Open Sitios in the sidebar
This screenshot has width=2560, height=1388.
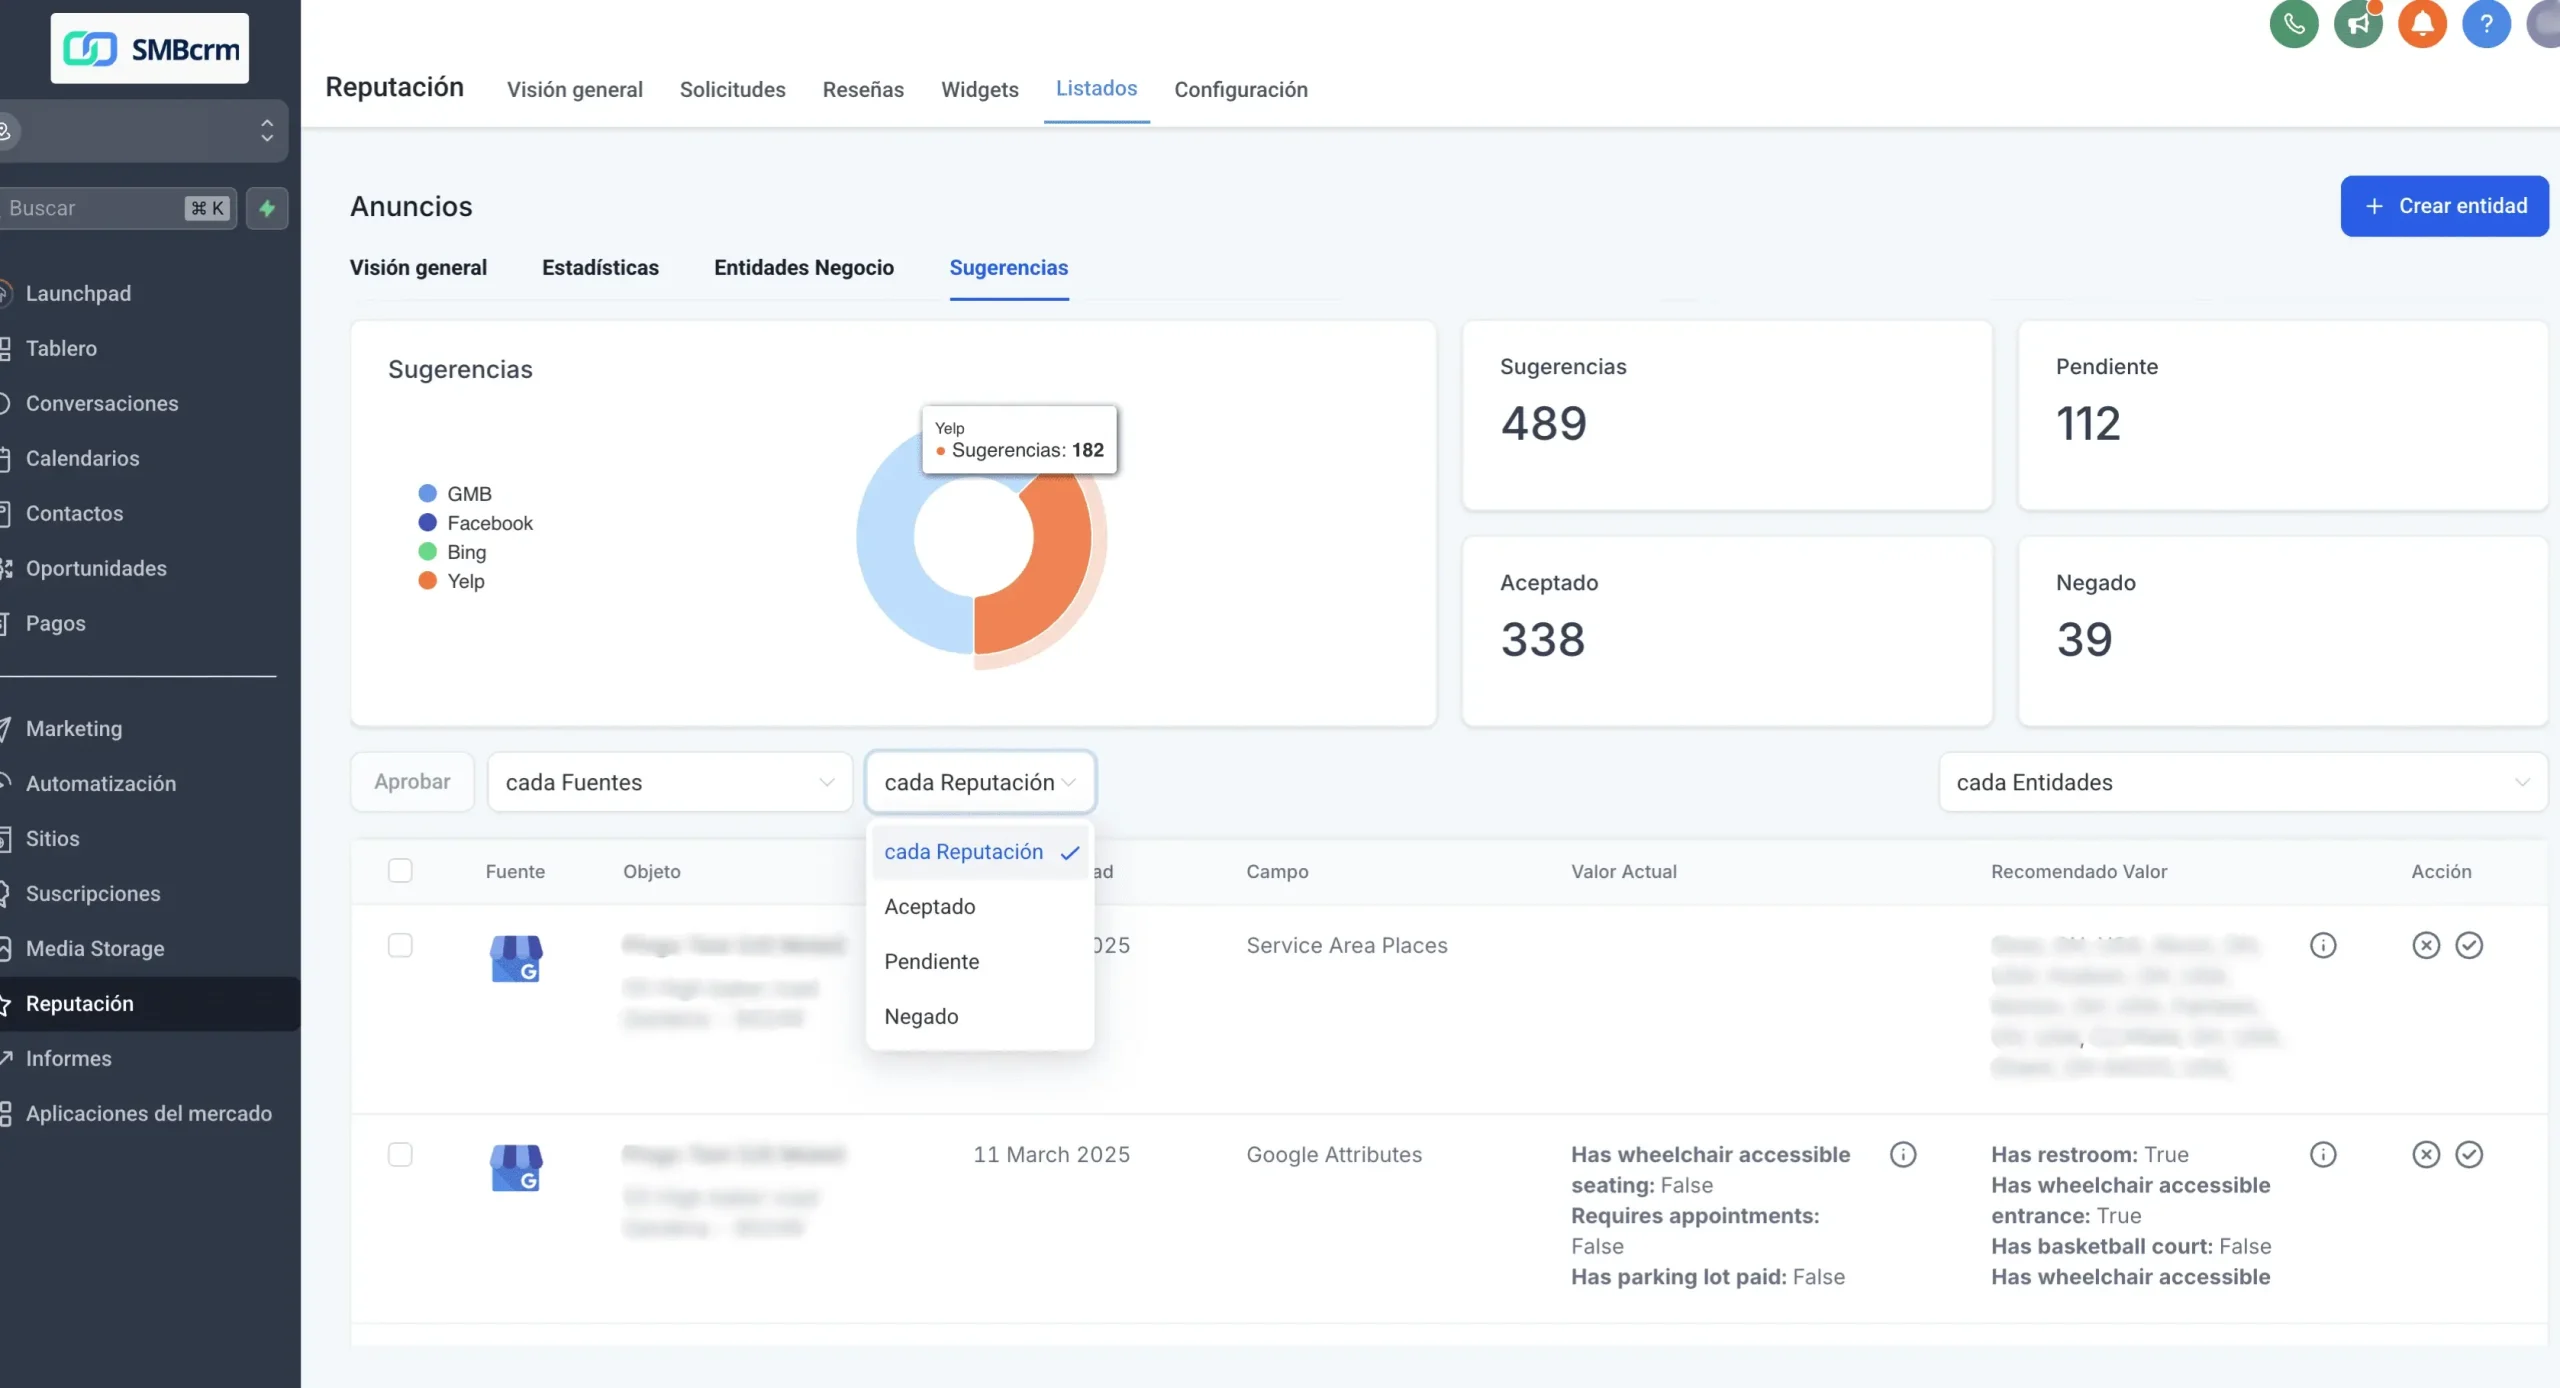coord(52,838)
